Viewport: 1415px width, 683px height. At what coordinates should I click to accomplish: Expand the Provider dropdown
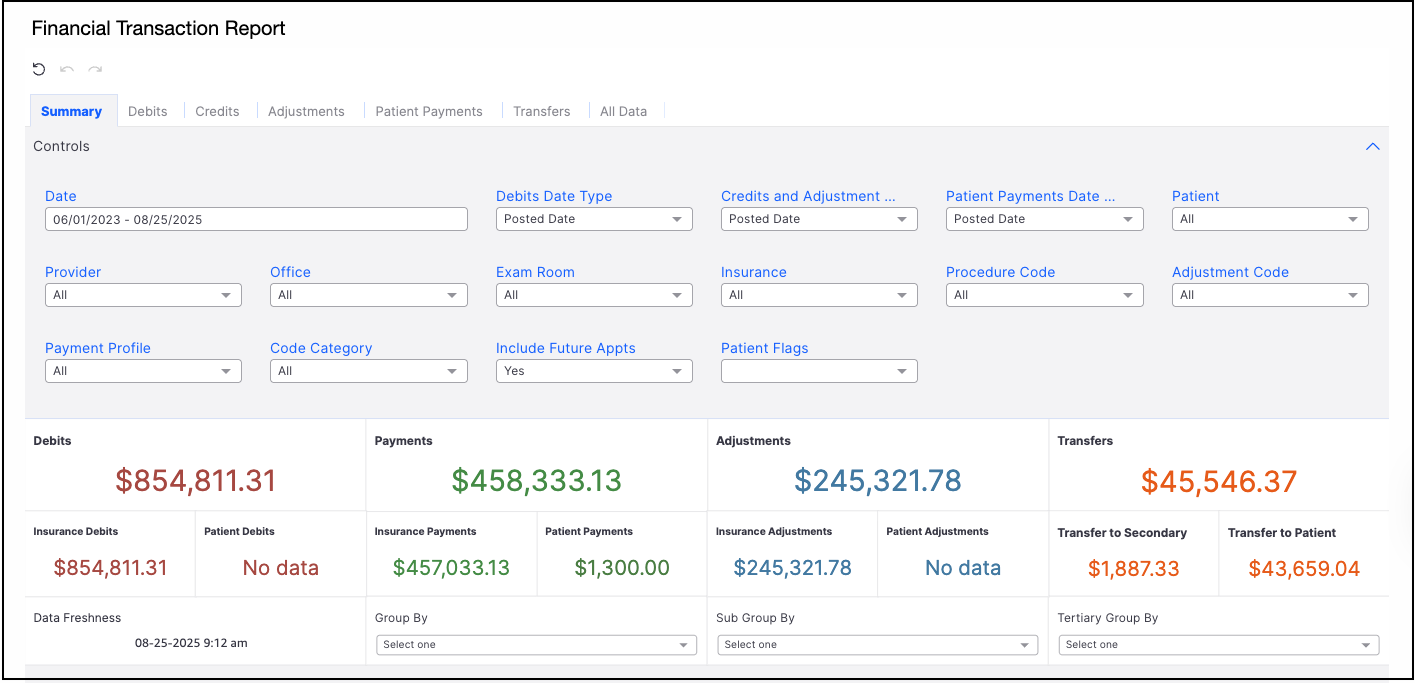tap(143, 295)
